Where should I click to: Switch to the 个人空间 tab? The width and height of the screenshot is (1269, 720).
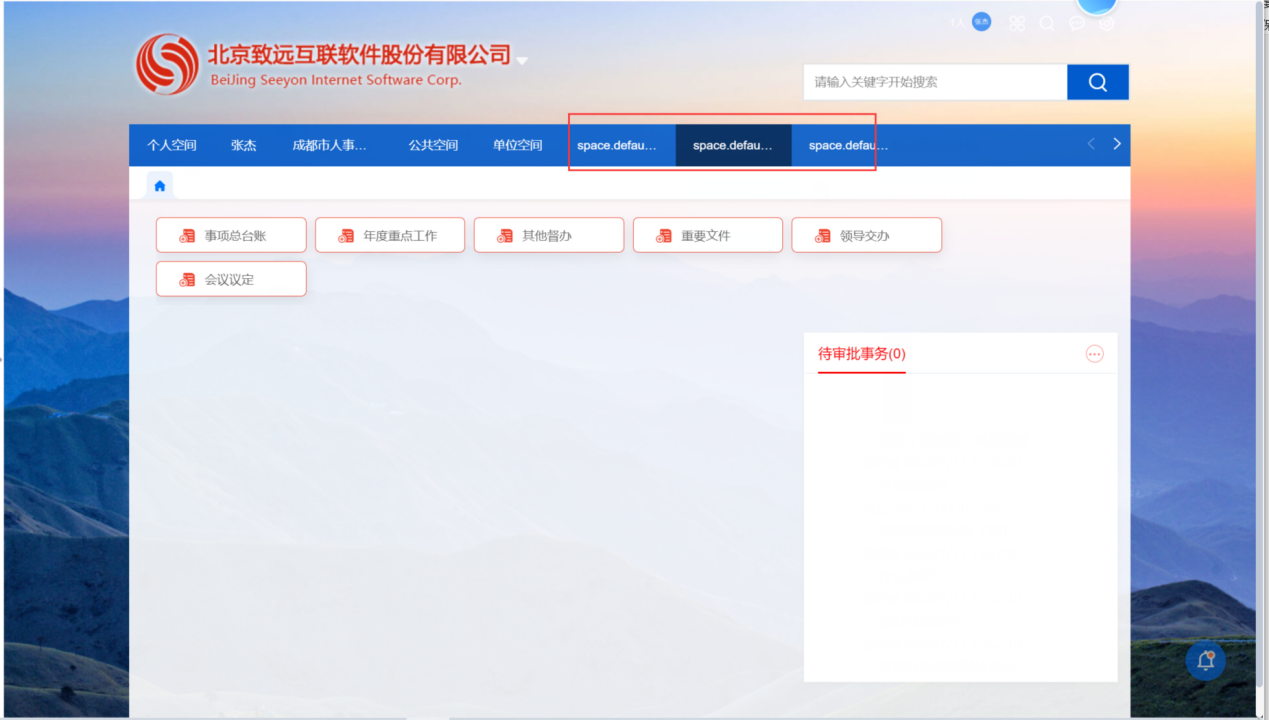(x=172, y=145)
